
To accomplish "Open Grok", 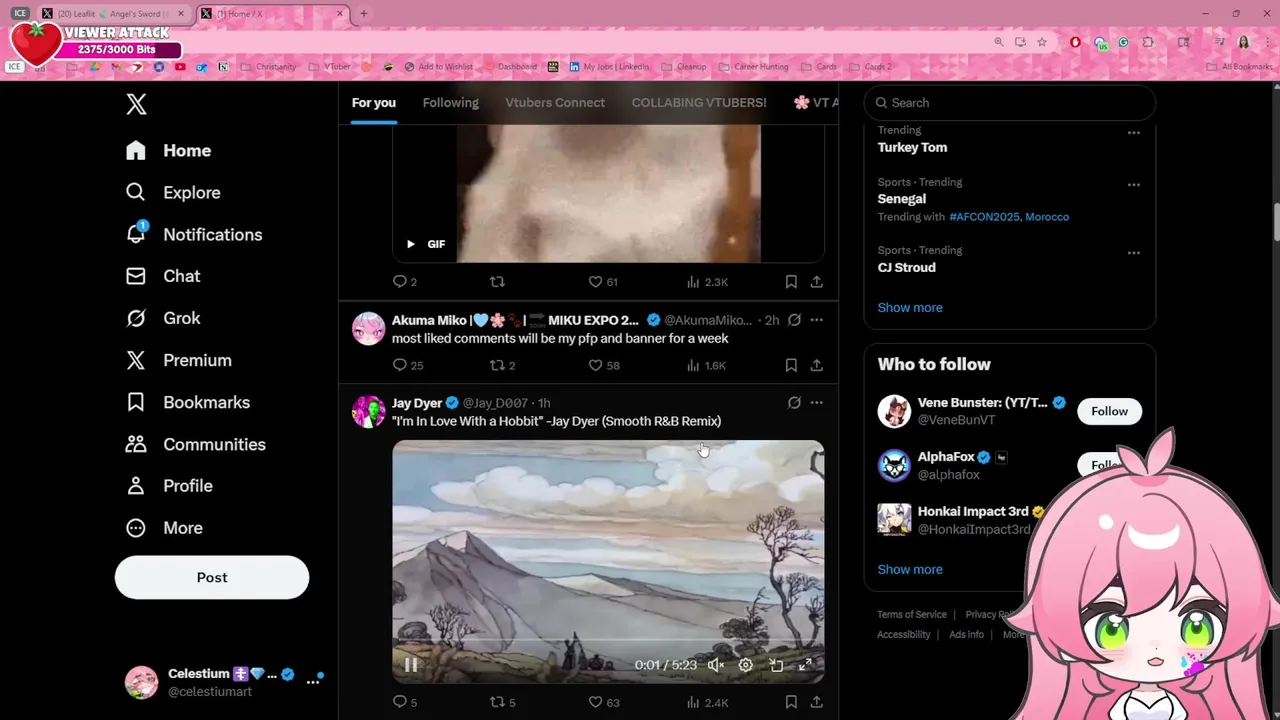I will pos(162,318).
